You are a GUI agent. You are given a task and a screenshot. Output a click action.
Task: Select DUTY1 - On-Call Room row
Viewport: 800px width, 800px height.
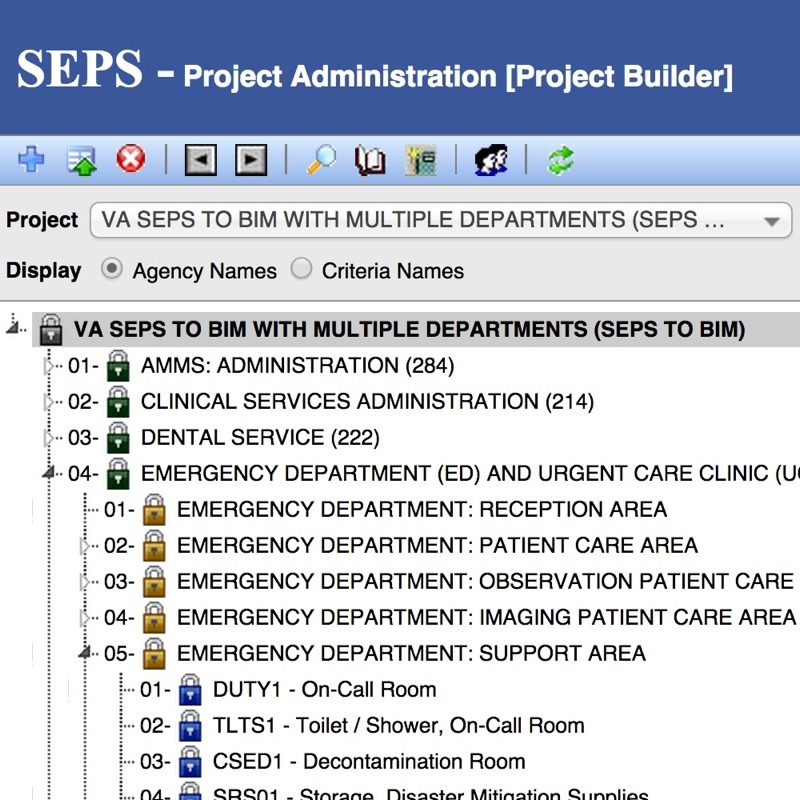coord(324,690)
